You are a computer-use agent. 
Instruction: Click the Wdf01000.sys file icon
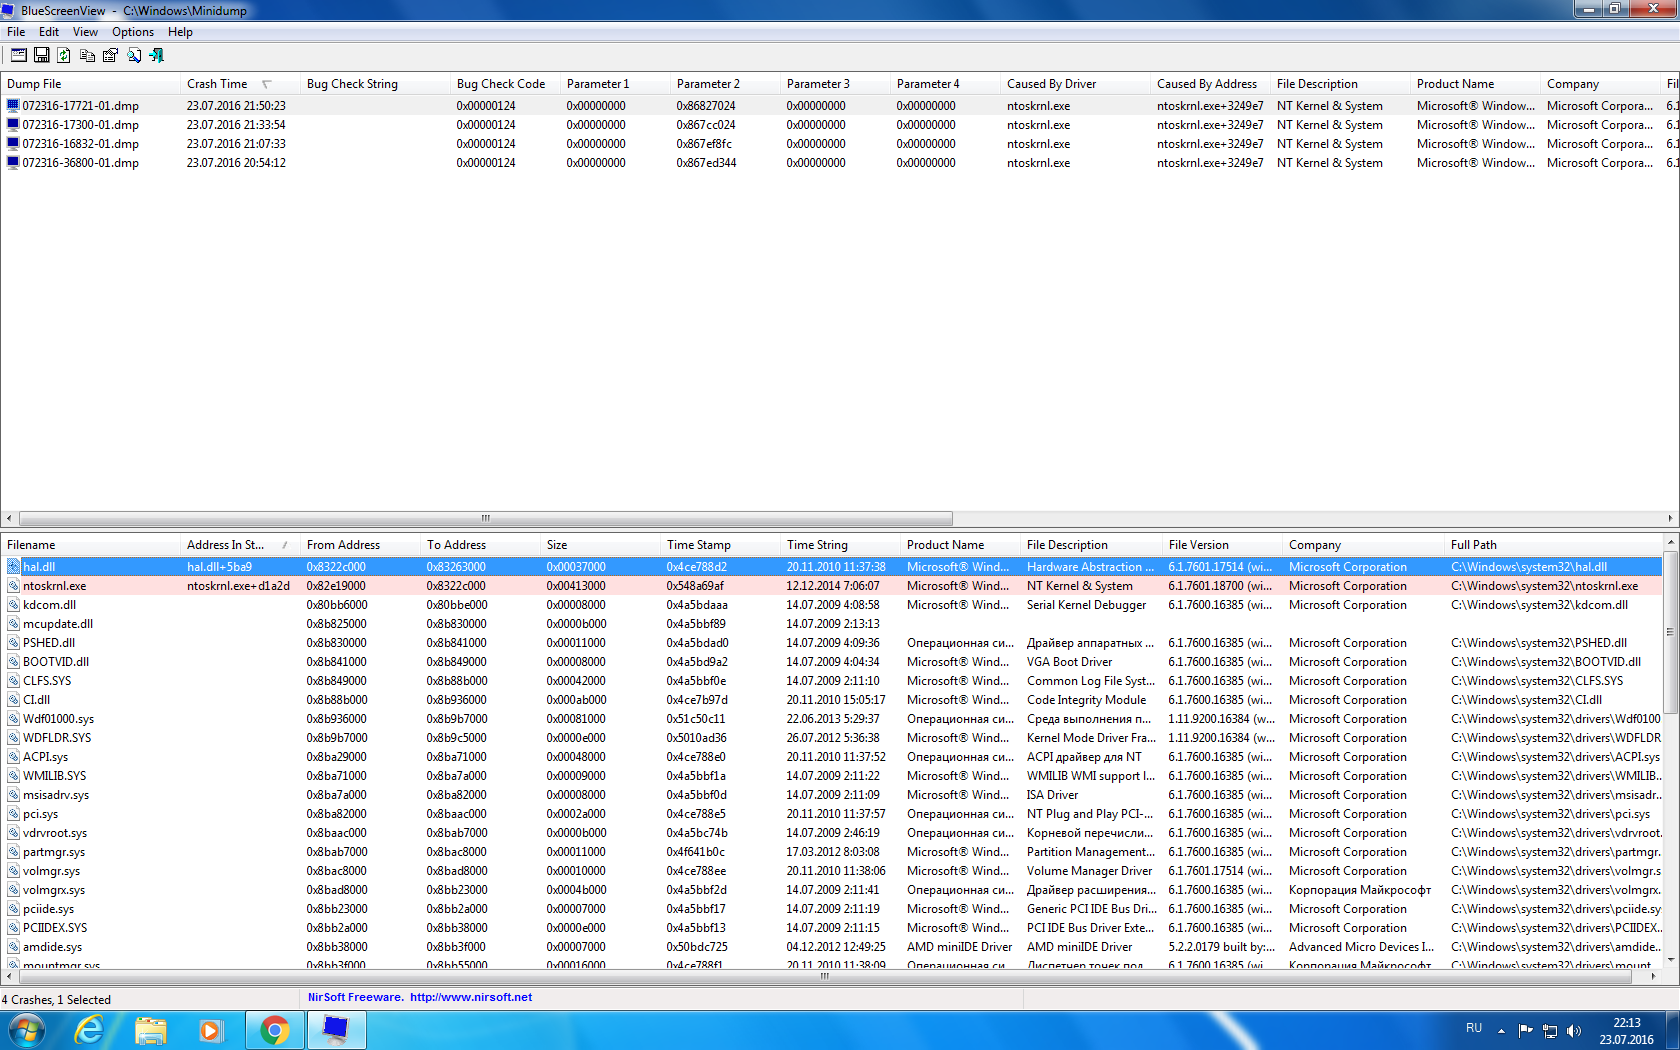pos(13,719)
